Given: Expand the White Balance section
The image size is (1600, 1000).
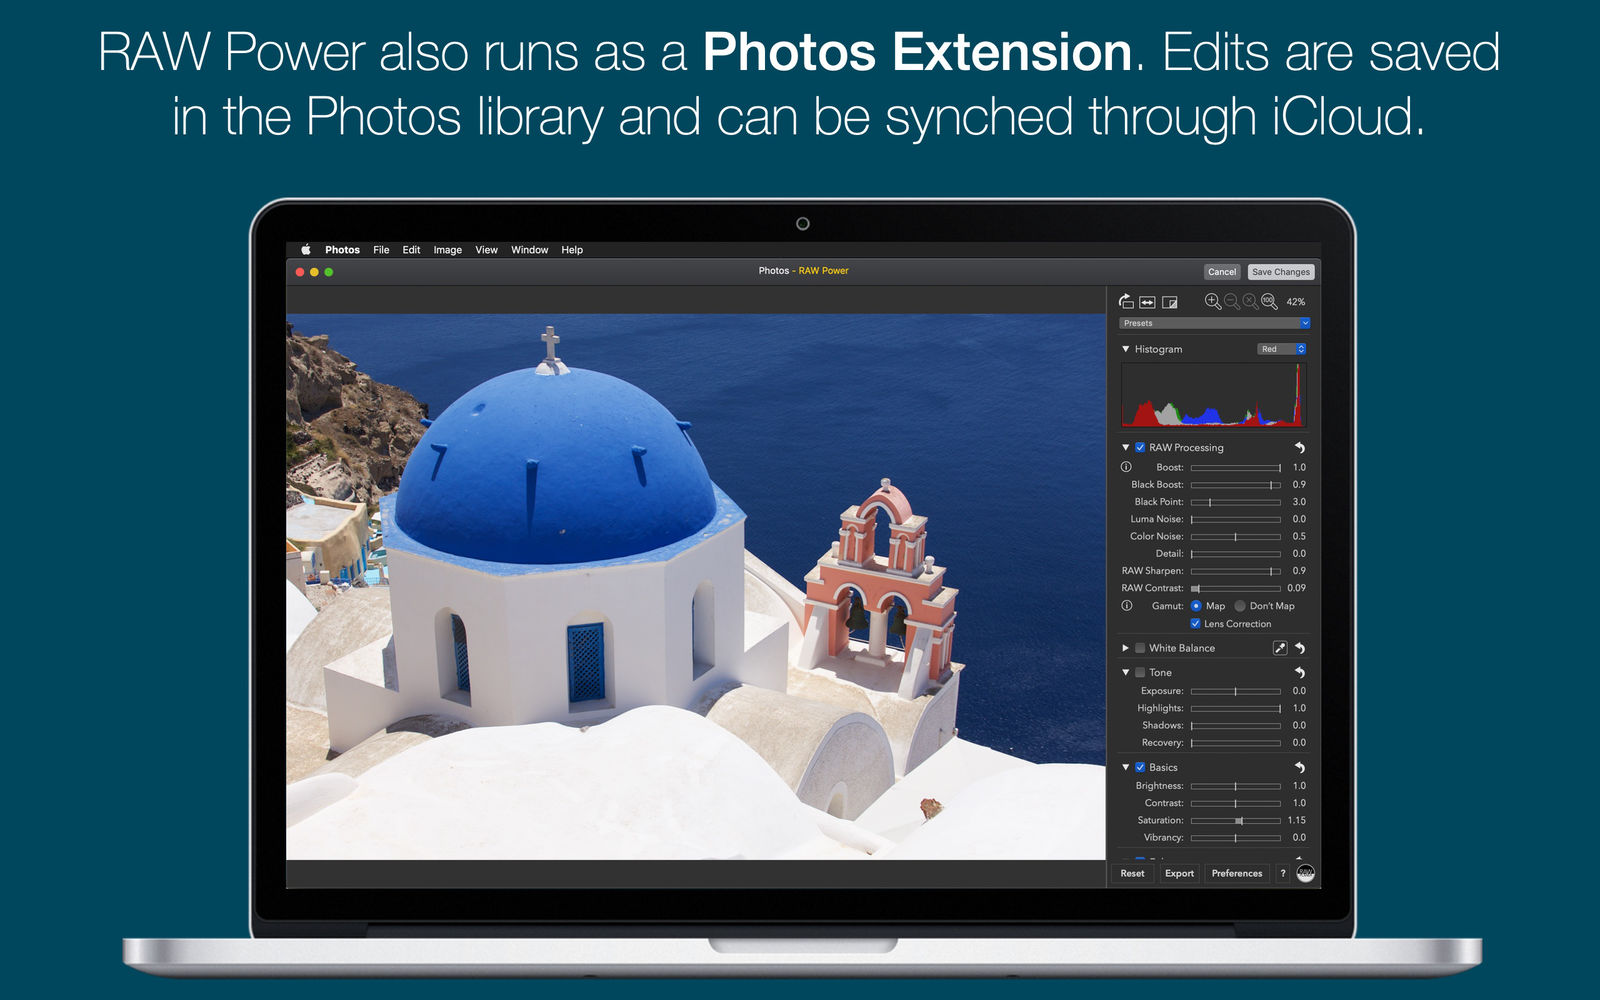Looking at the screenshot, I should (x=1126, y=648).
